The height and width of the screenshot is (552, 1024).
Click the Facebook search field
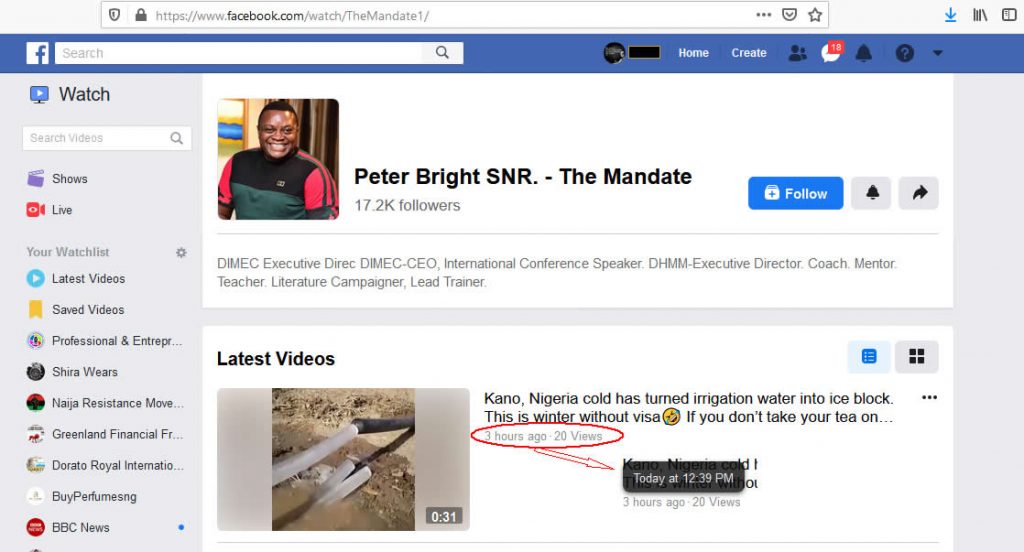coord(239,53)
